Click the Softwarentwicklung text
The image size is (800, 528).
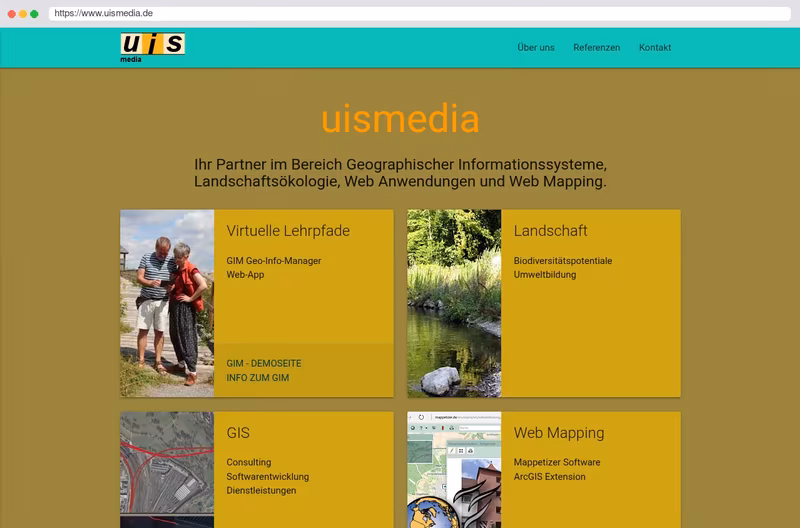click(x=267, y=476)
